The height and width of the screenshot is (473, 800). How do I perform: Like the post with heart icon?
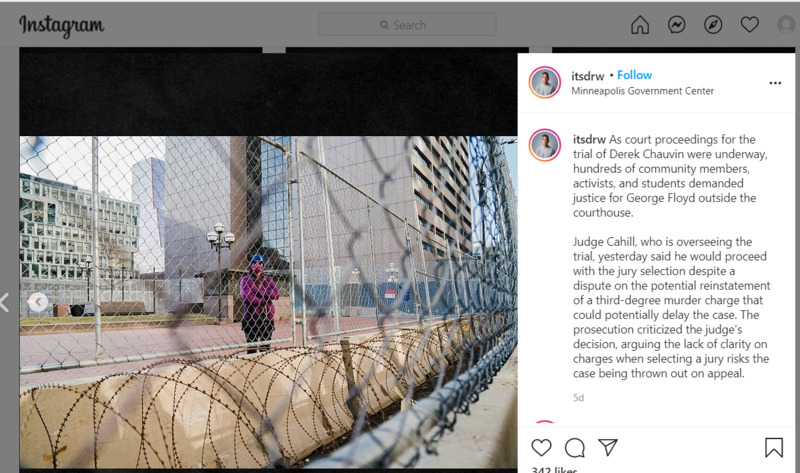(x=541, y=447)
